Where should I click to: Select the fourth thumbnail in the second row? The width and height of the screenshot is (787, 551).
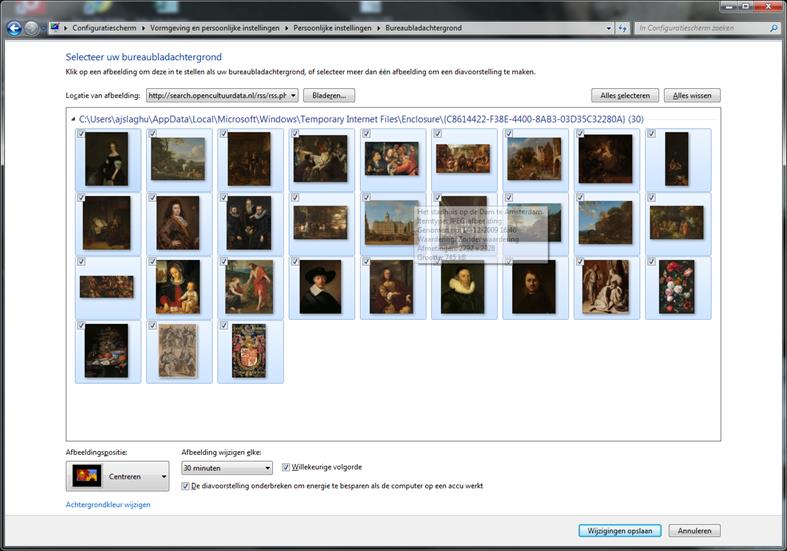(321, 223)
